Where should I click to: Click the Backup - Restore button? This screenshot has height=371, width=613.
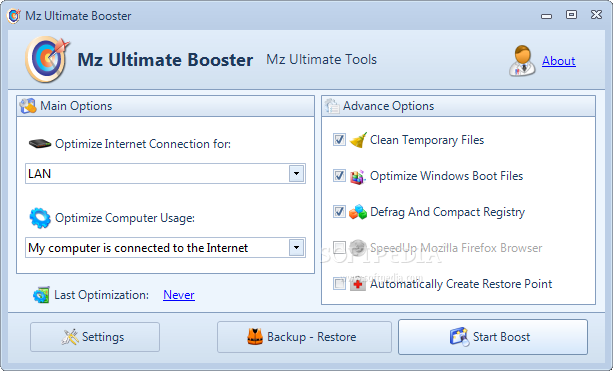[304, 337]
